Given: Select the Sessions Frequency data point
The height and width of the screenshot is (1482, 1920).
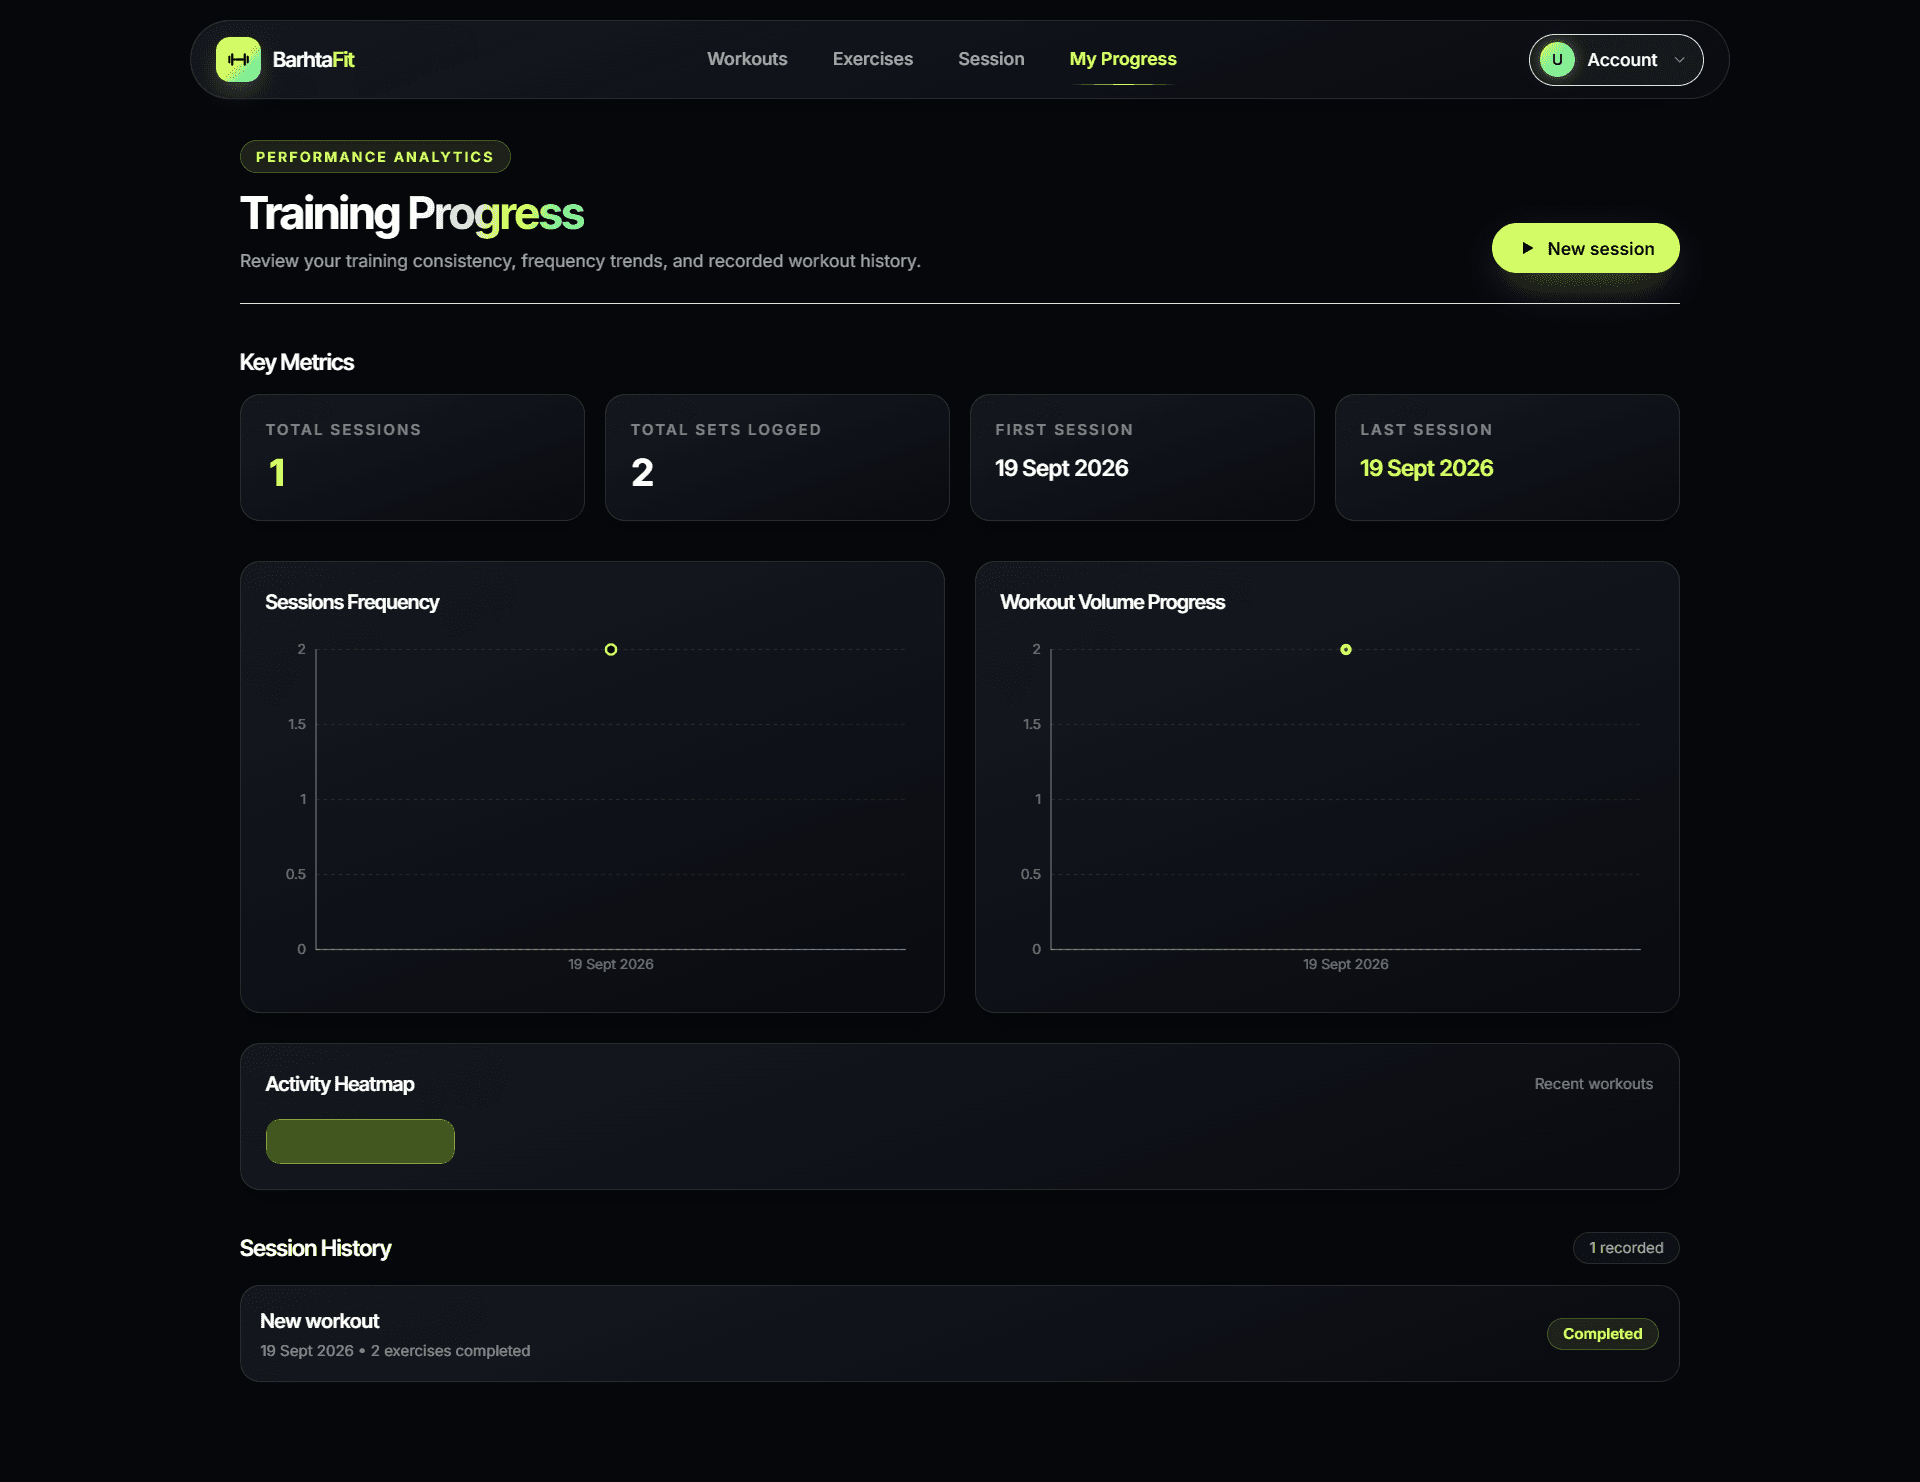Looking at the screenshot, I should pos(611,650).
